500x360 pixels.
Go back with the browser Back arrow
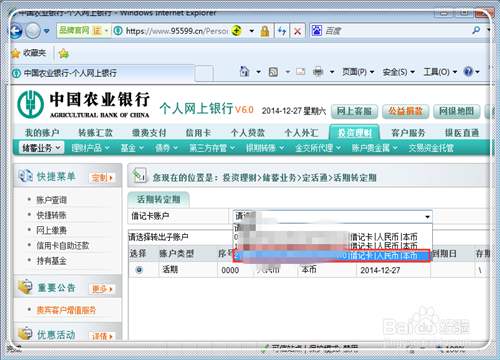[16, 31]
